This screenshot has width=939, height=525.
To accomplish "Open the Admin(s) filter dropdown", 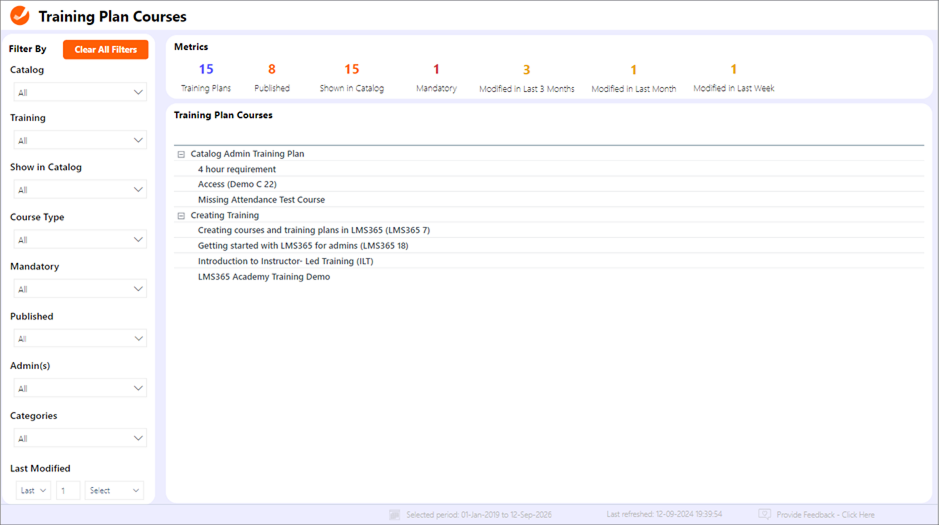I will coord(80,389).
